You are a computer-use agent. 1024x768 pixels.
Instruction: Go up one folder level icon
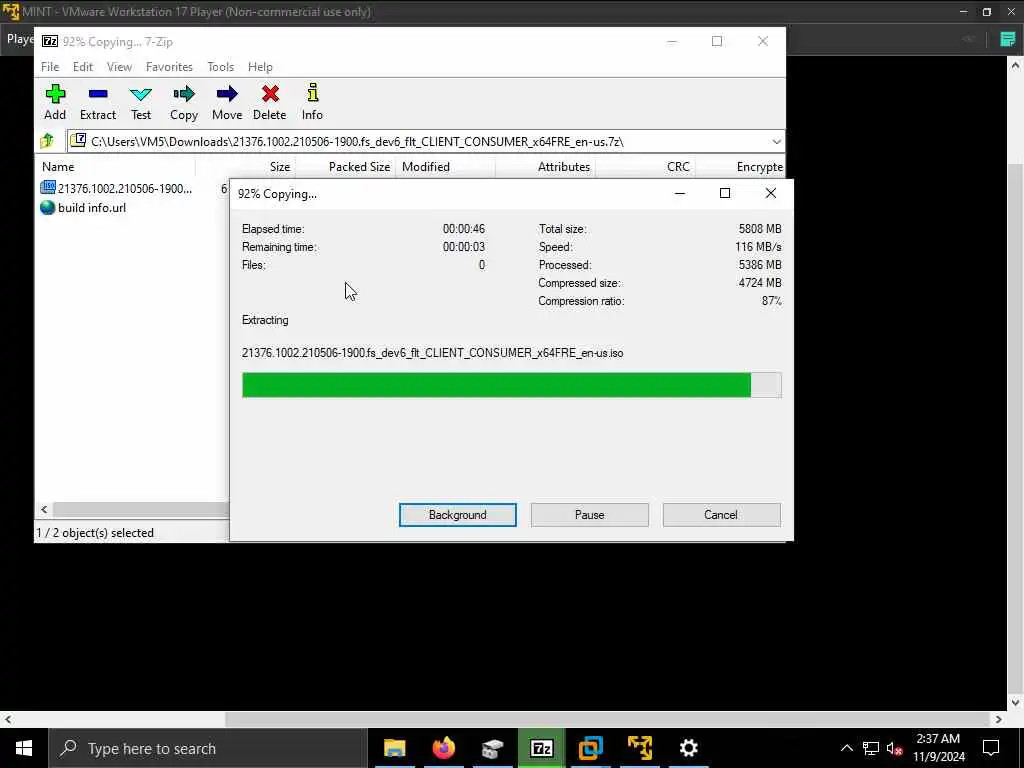tap(47, 141)
